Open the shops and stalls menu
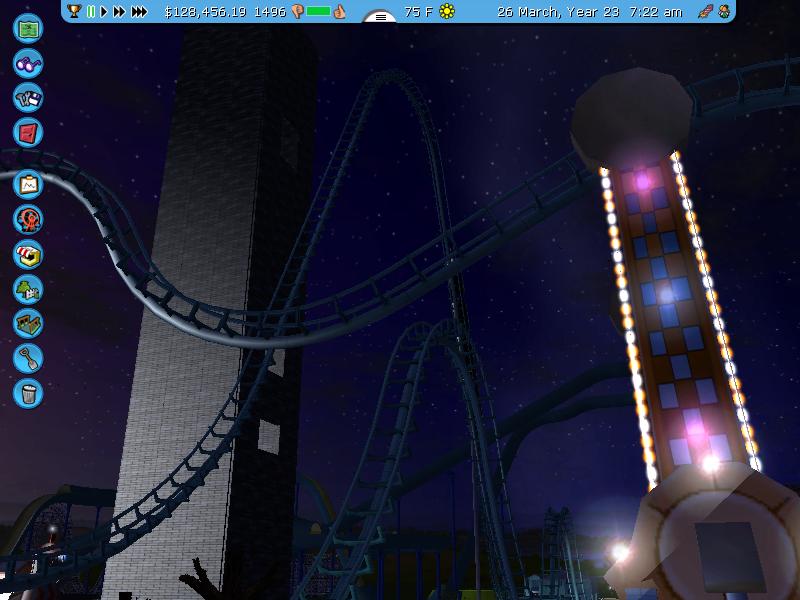Screen dimensions: 800x600 coord(28,254)
